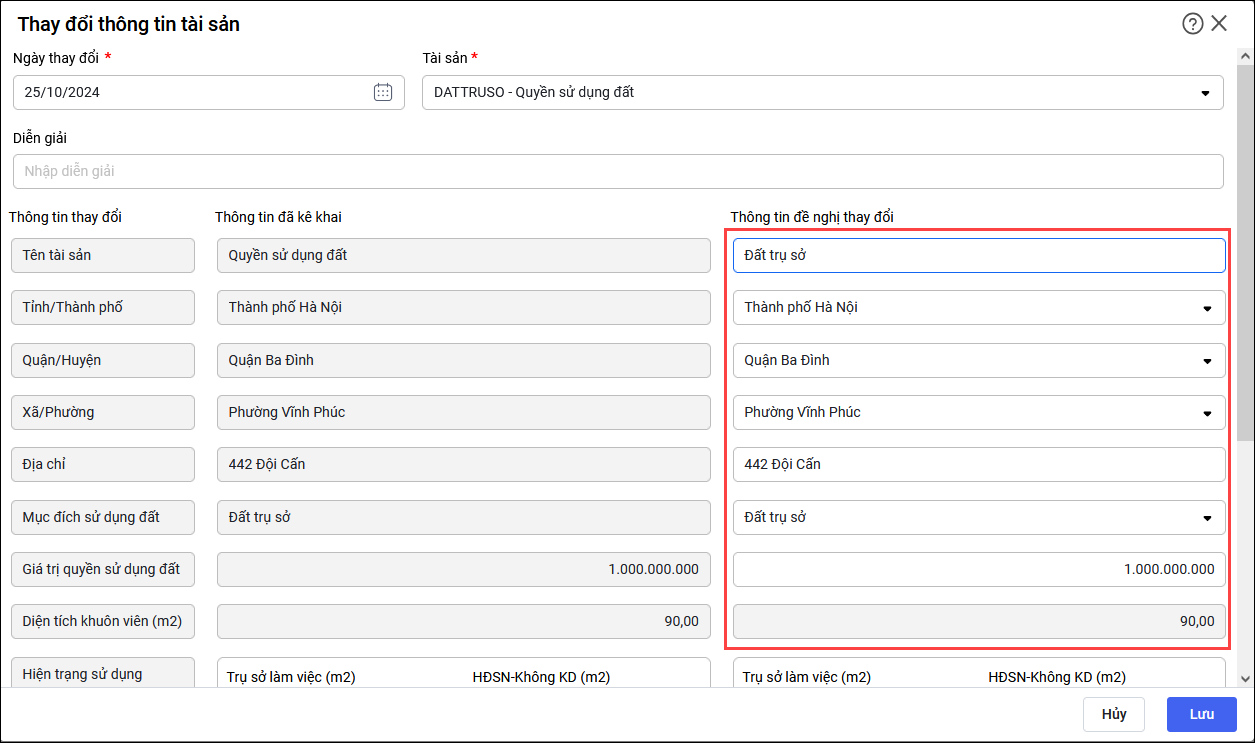Open the Phường Vĩnh Phúc dropdown

tap(1207, 413)
